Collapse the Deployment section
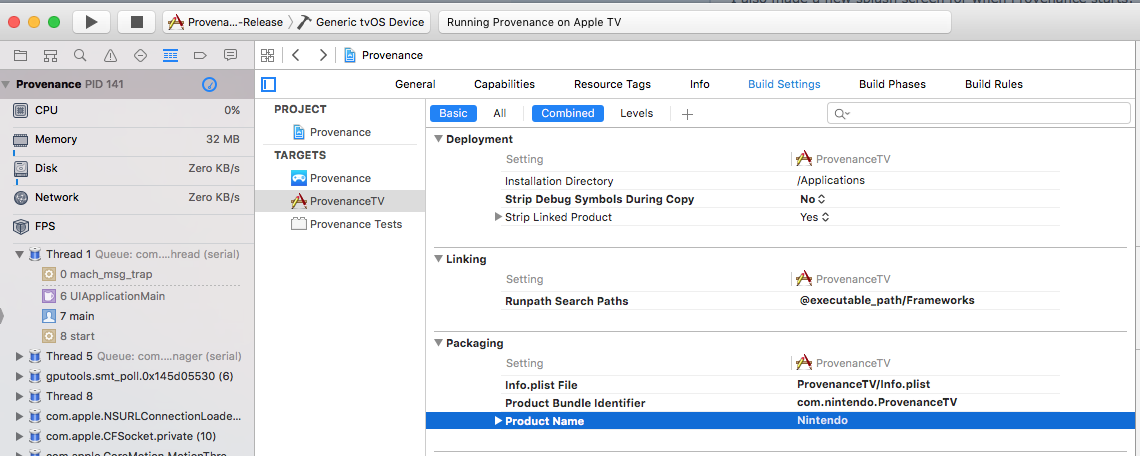This screenshot has height=456, width=1140. pyautogui.click(x=438, y=139)
